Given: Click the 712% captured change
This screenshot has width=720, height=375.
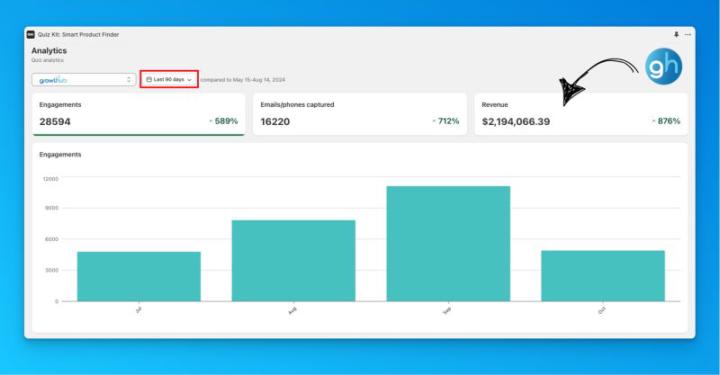Looking at the screenshot, I should [x=445, y=121].
